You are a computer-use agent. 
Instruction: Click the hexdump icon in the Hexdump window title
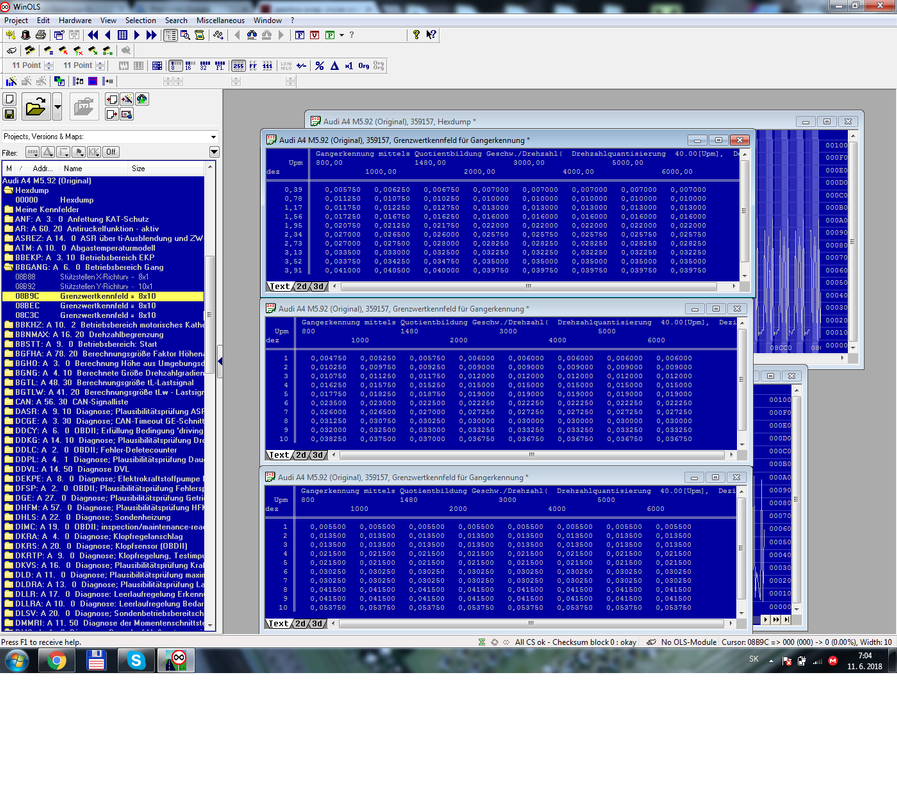coord(315,121)
